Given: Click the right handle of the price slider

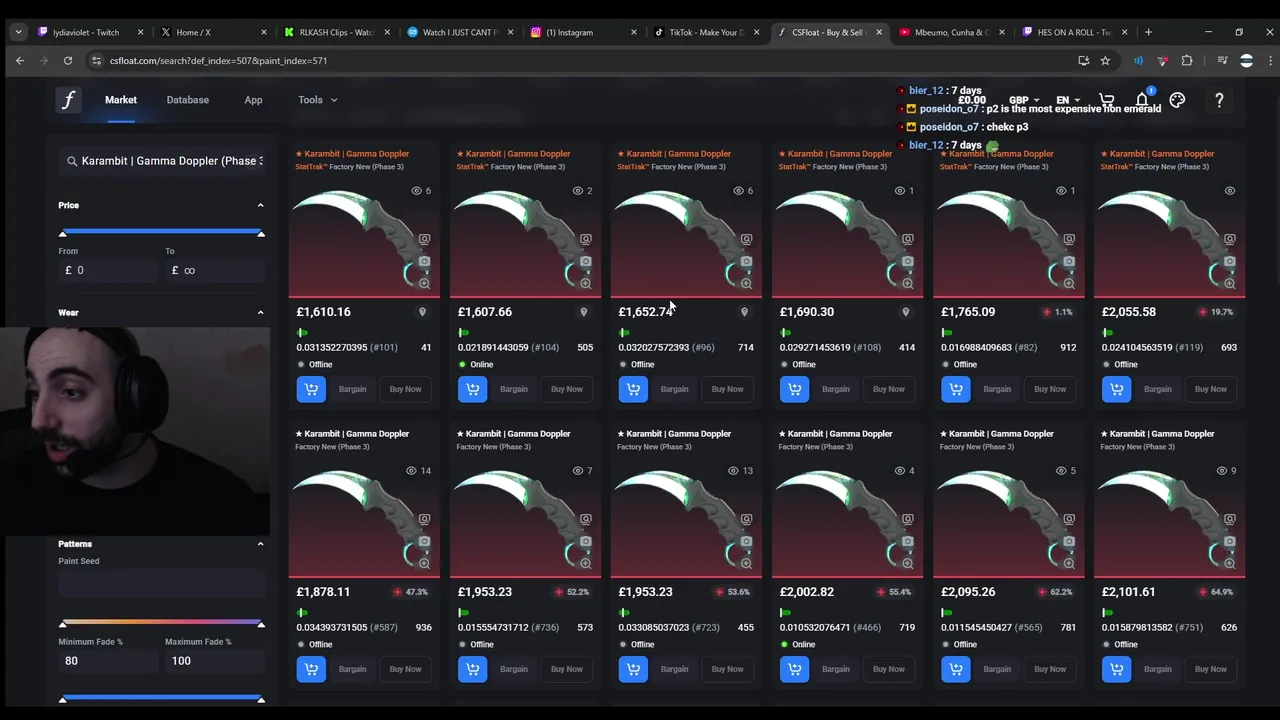Looking at the screenshot, I should coord(260,233).
